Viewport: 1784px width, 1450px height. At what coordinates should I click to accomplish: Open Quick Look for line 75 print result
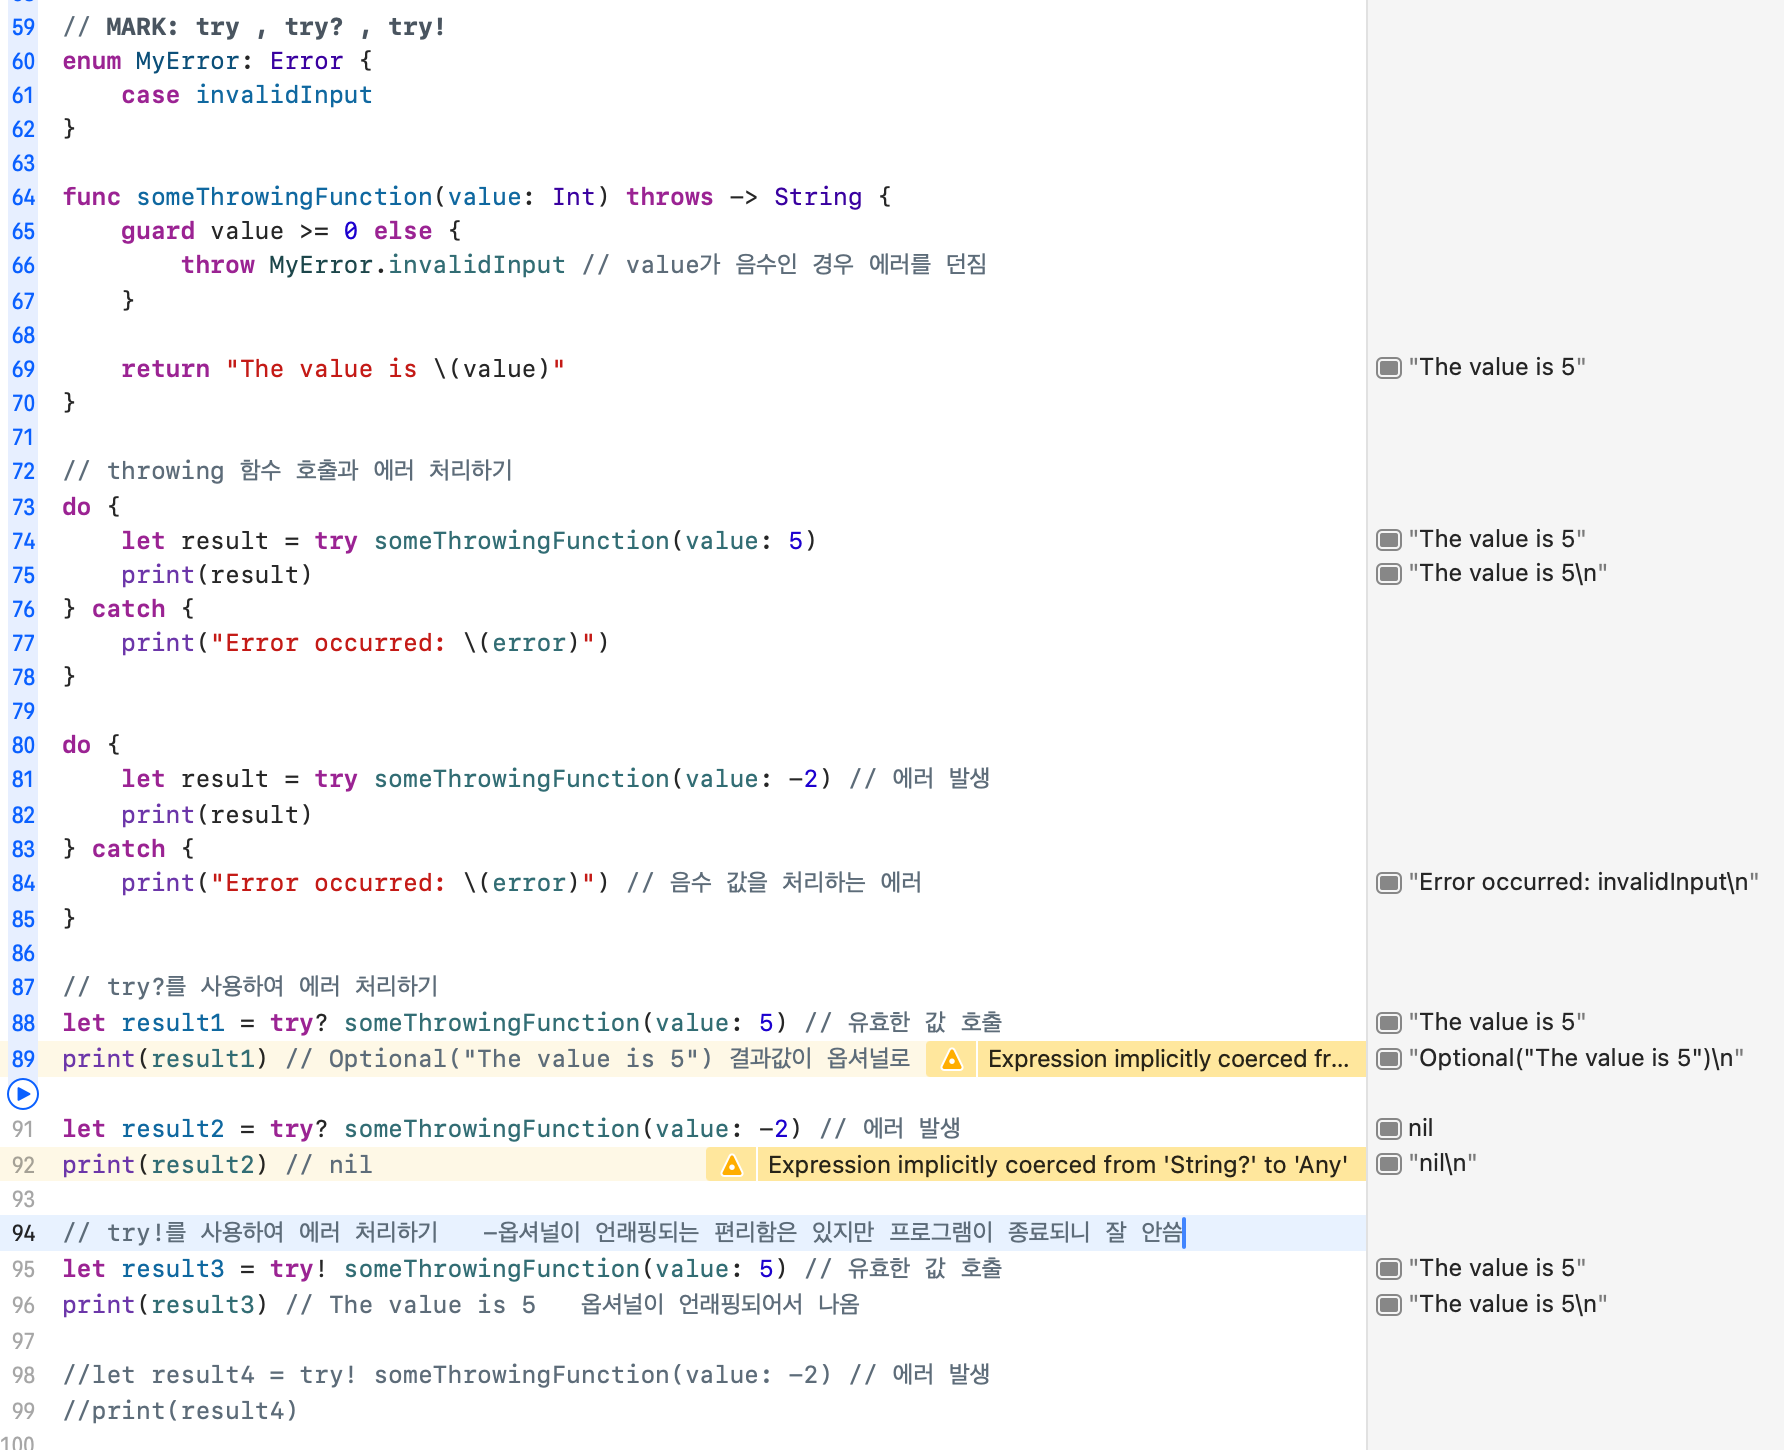pos(1388,574)
